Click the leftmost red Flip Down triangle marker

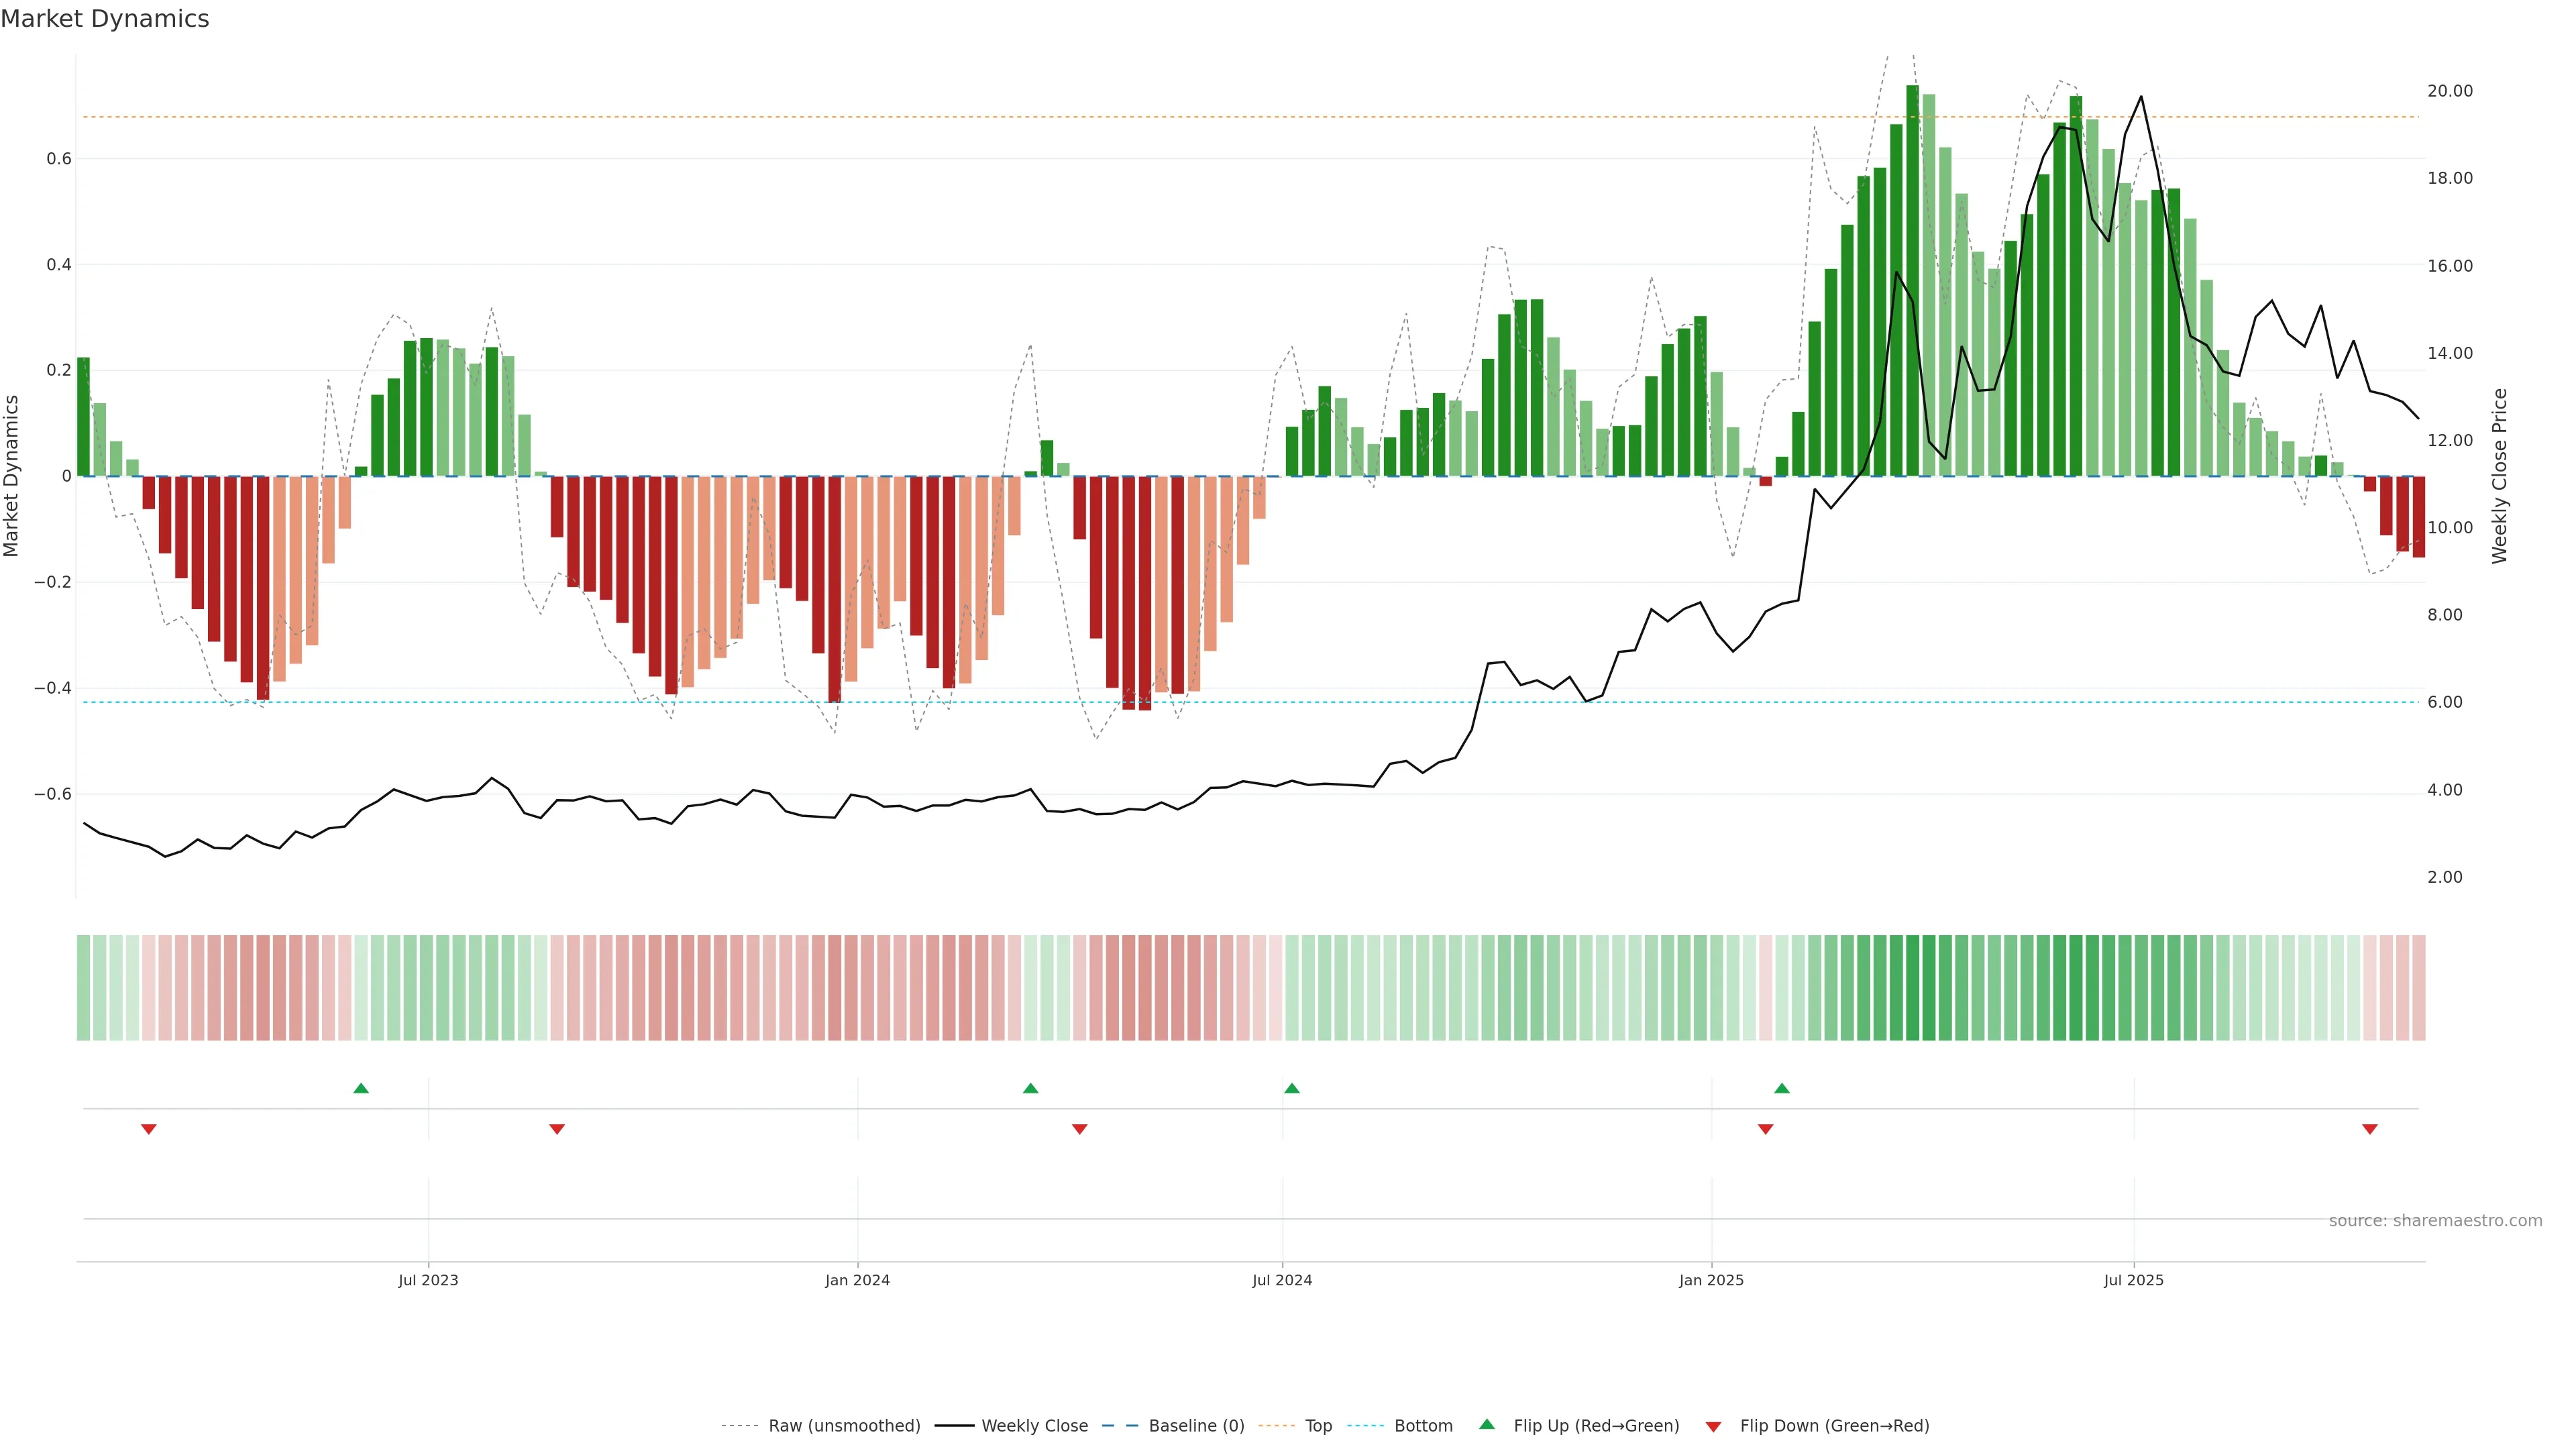coord(149,1129)
